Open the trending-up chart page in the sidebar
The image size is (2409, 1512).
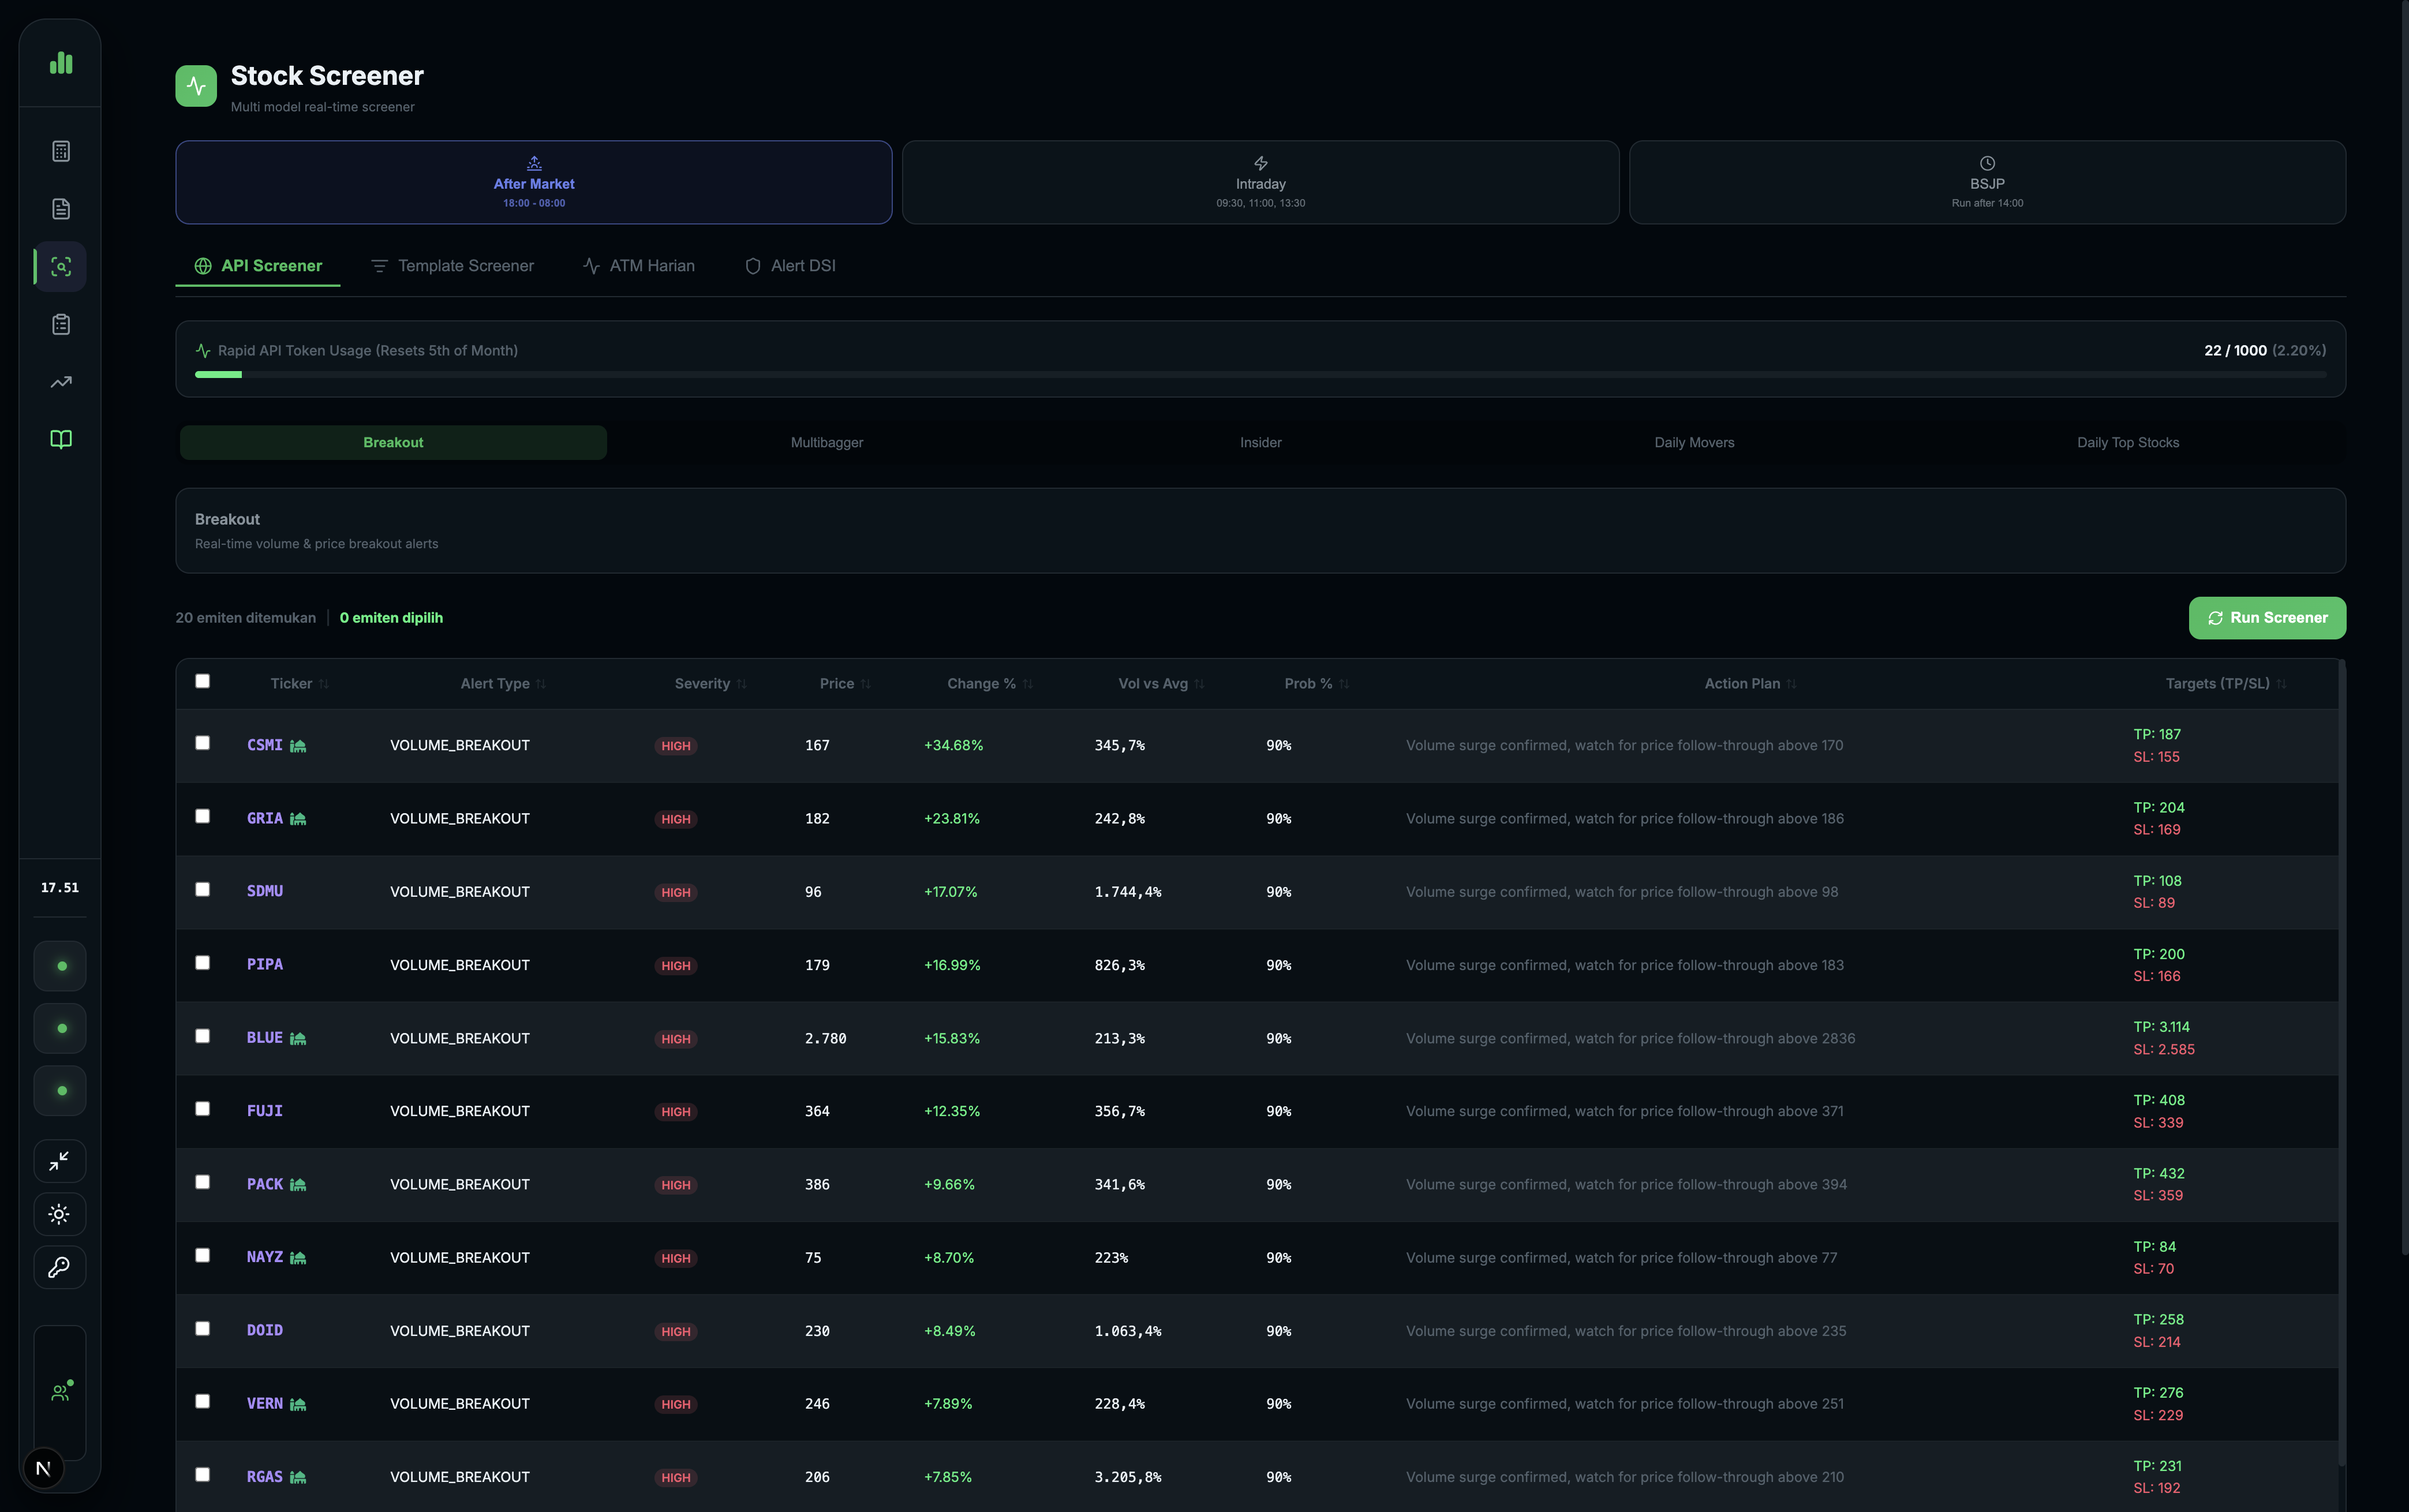pos(61,382)
